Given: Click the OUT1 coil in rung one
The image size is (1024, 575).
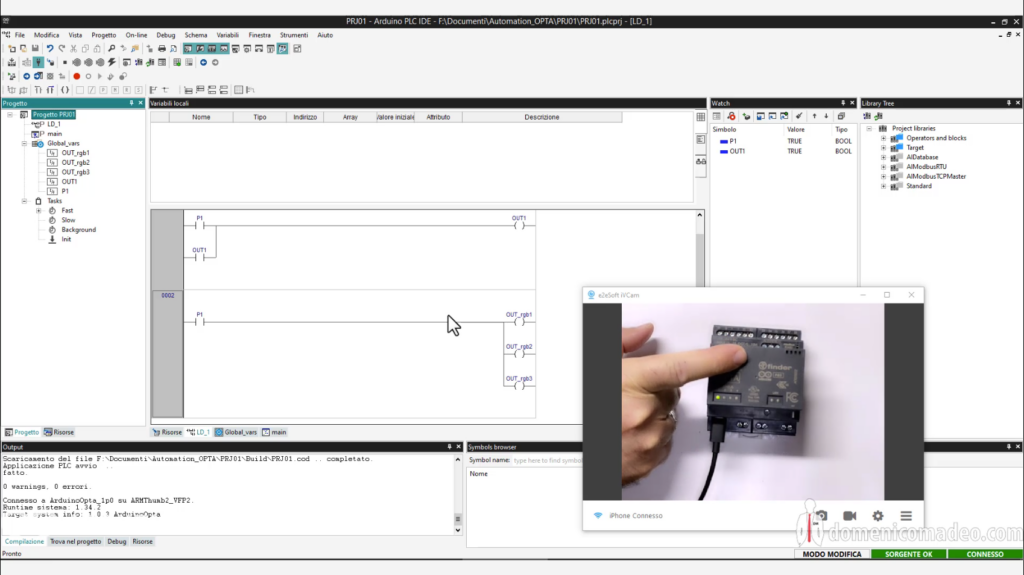Looking at the screenshot, I should point(519,225).
